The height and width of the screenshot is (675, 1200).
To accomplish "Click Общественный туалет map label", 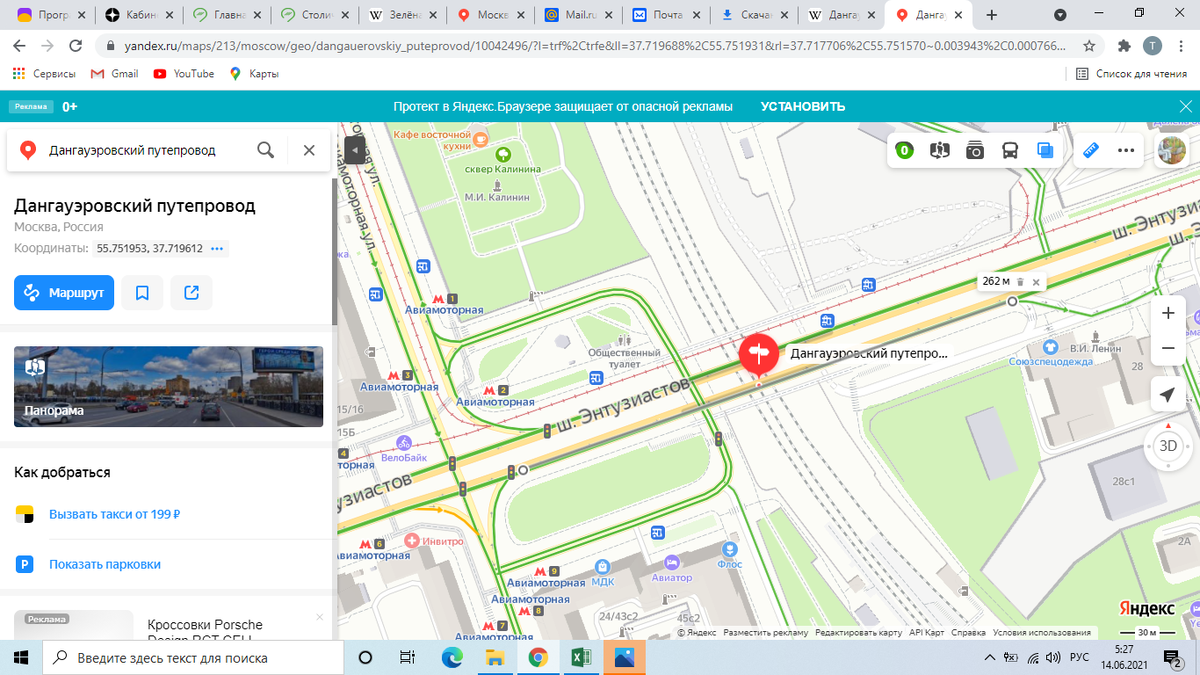I will tap(625, 358).
